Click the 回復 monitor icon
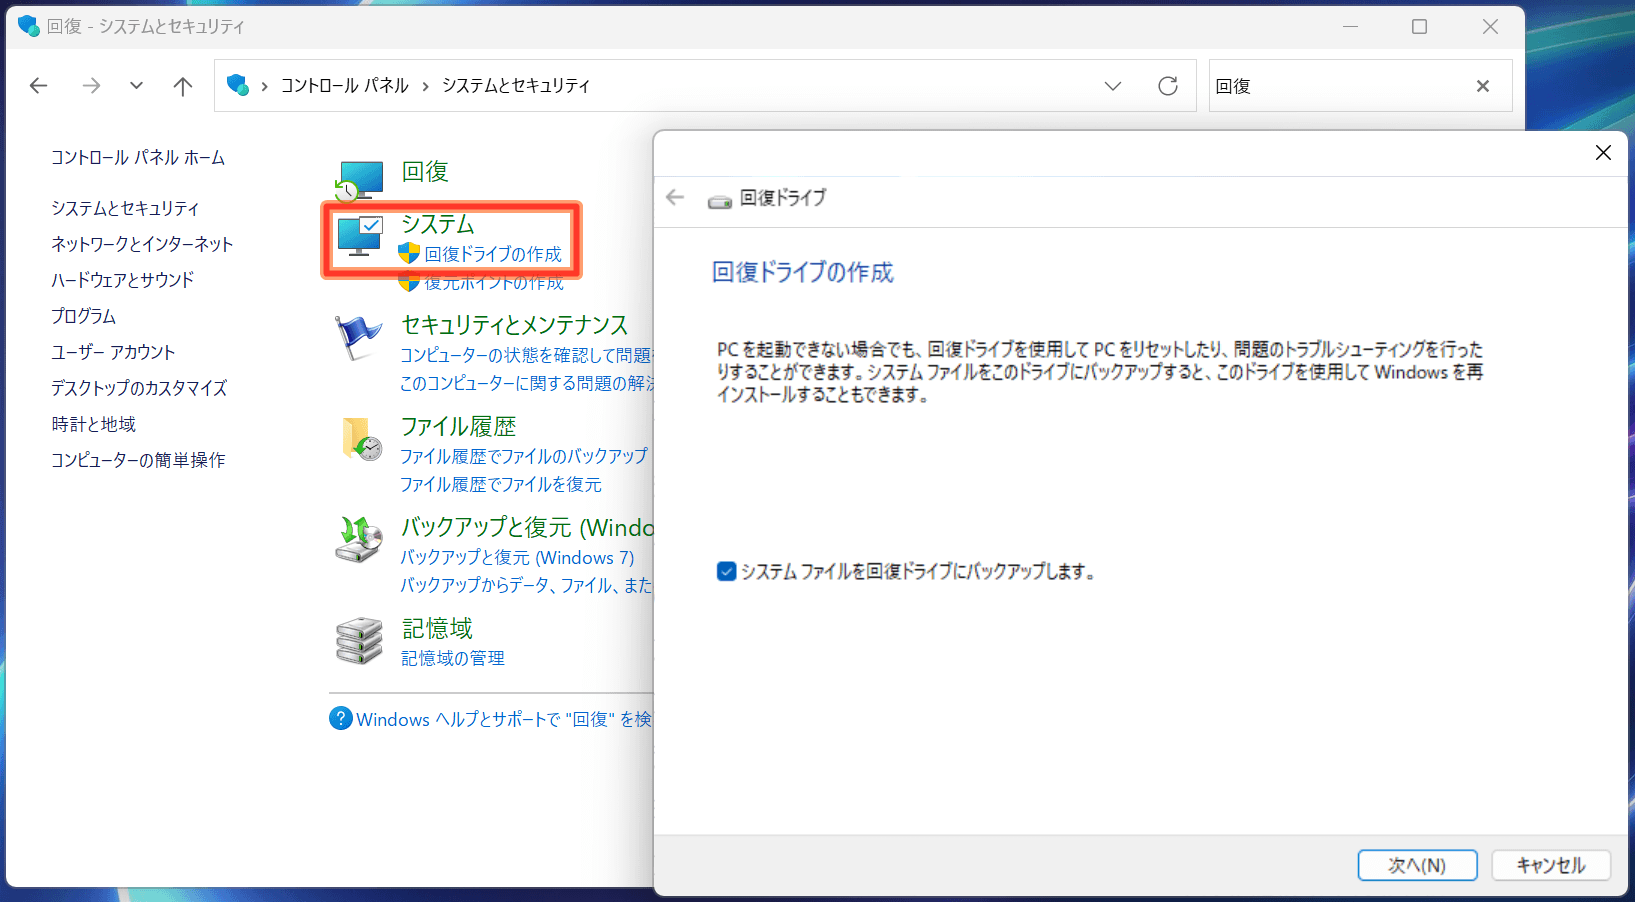The height and width of the screenshot is (902, 1635). (x=359, y=181)
